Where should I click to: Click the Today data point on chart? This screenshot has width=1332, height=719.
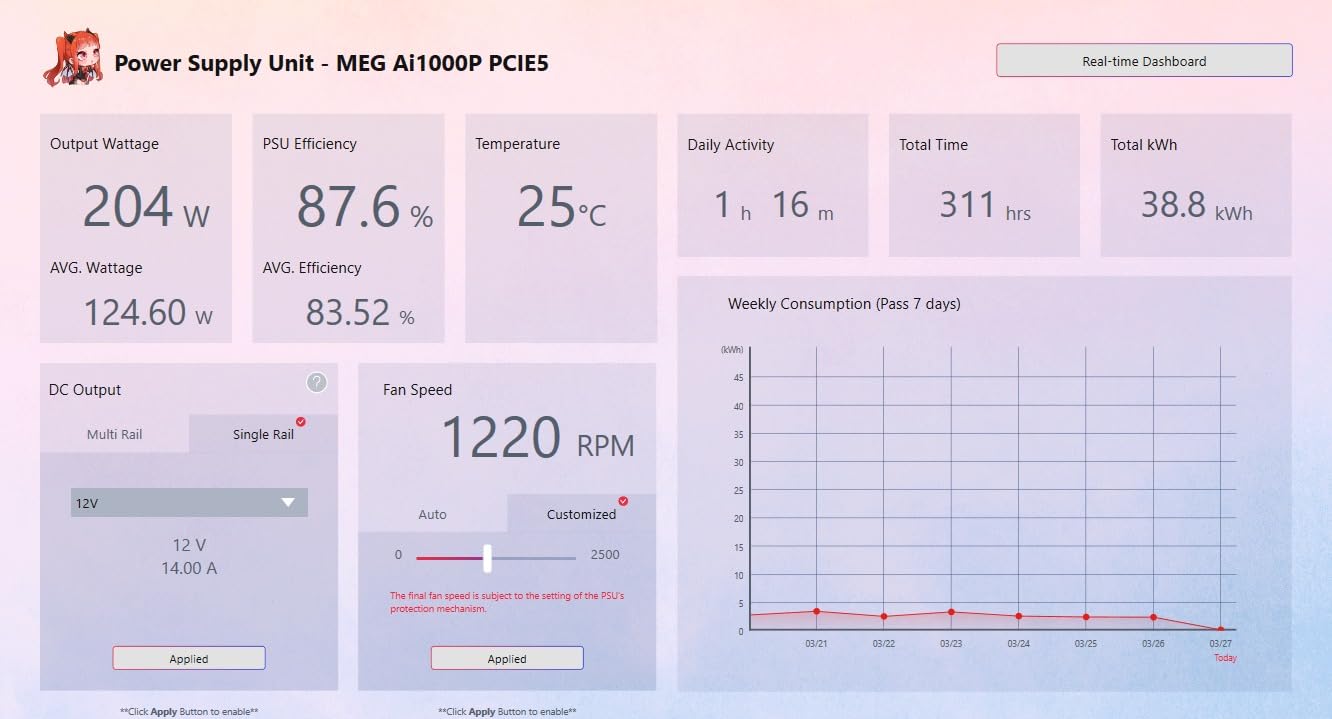1220,630
